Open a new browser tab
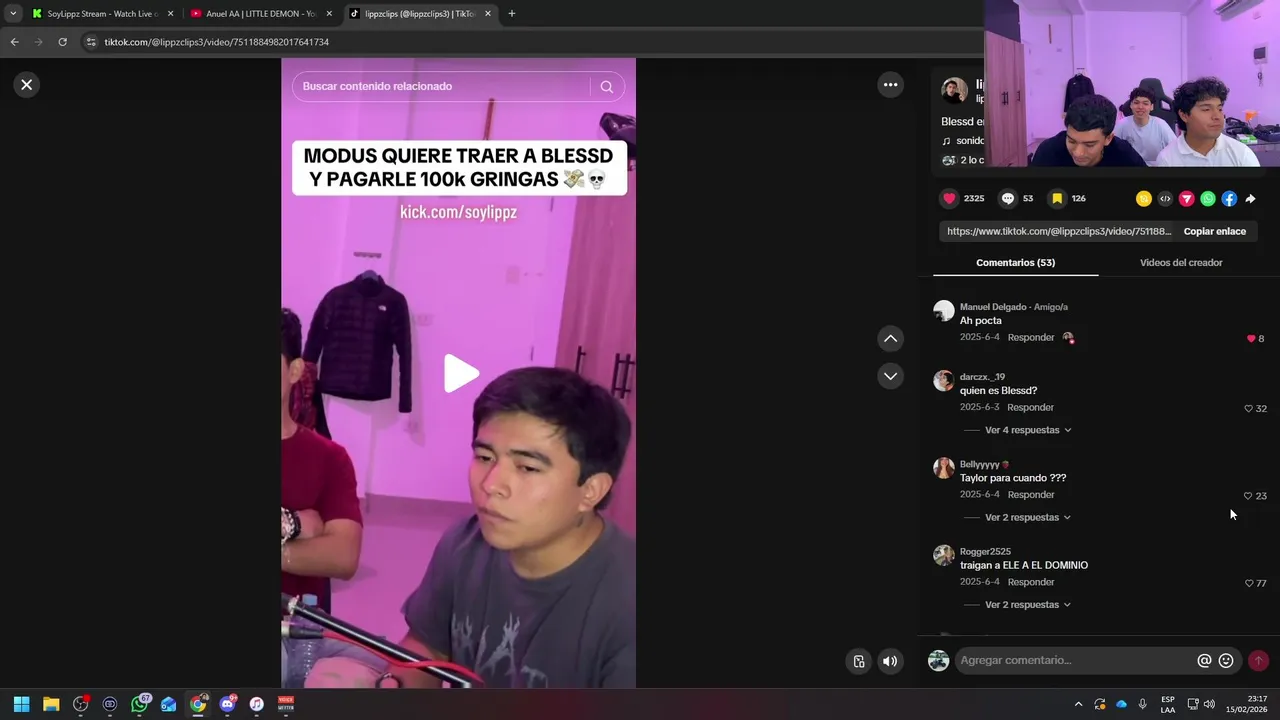 (512, 14)
